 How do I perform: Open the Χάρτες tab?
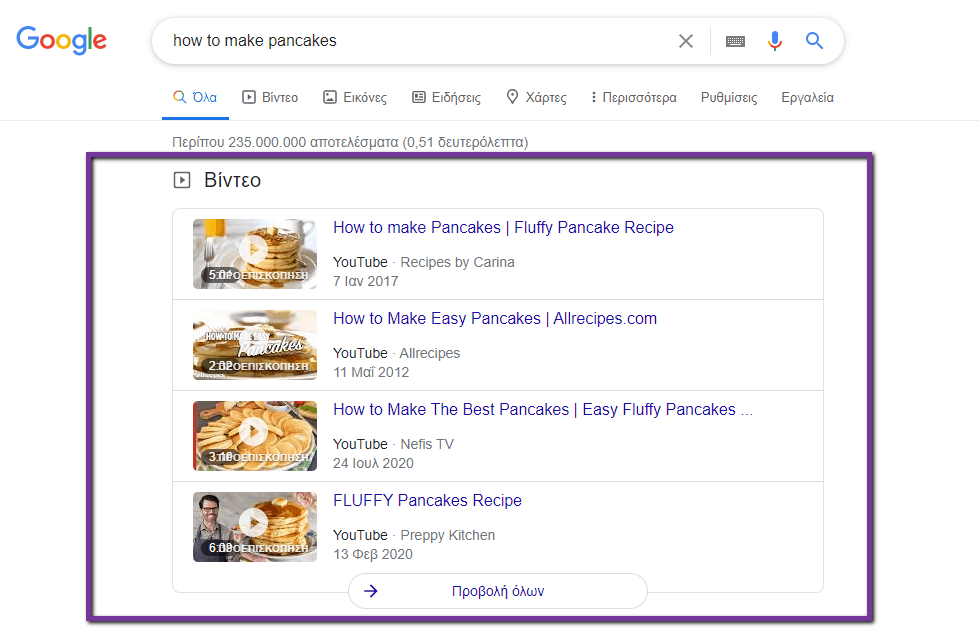[x=536, y=97]
